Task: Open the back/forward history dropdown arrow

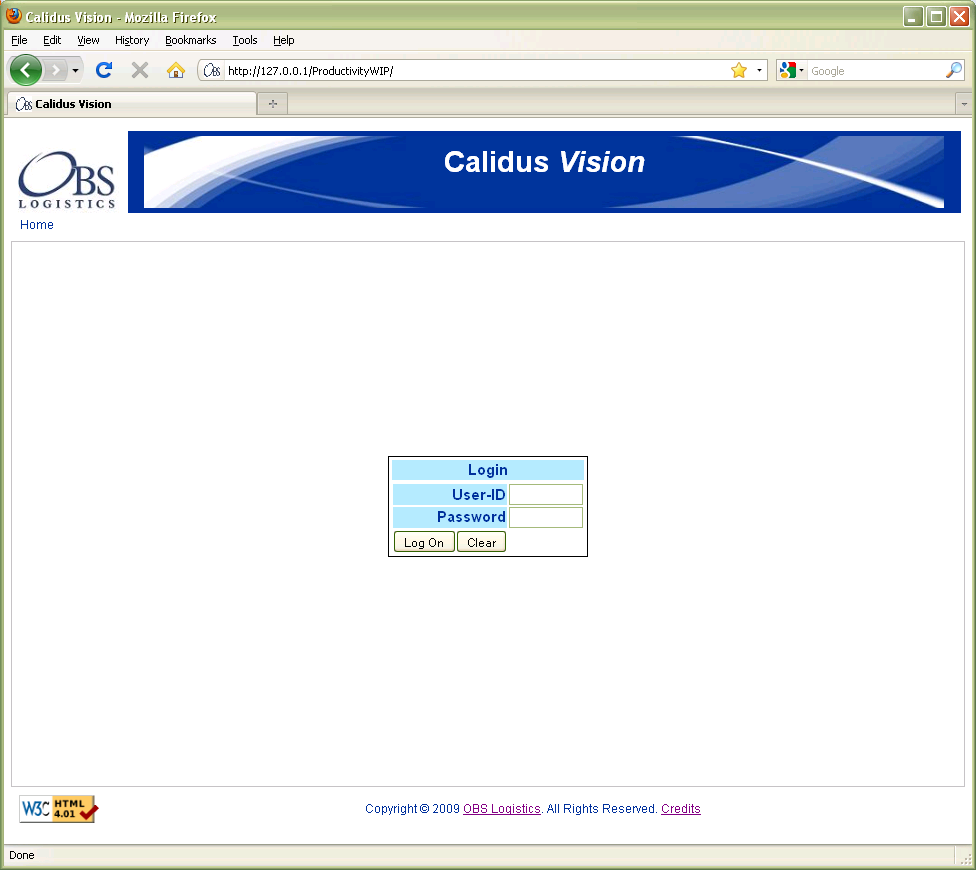Action: [75, 70]
